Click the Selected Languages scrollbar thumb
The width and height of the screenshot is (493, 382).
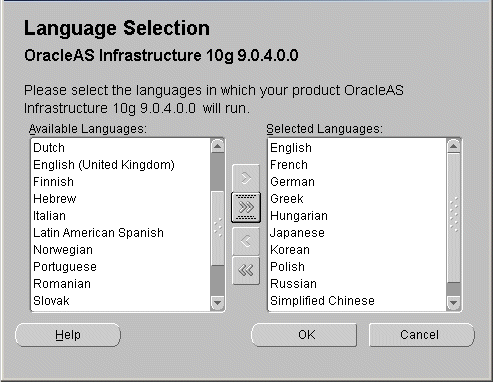454,218
